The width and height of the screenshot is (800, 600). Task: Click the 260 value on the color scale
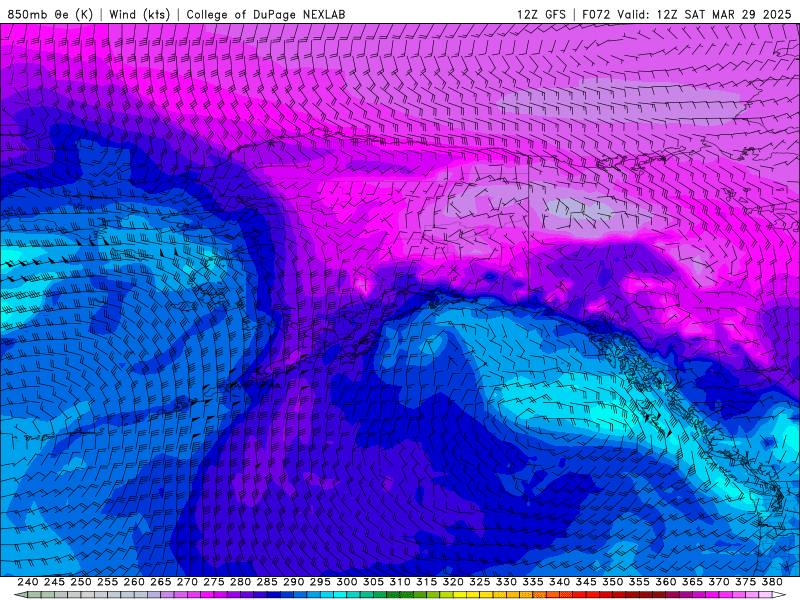point(134,582)
